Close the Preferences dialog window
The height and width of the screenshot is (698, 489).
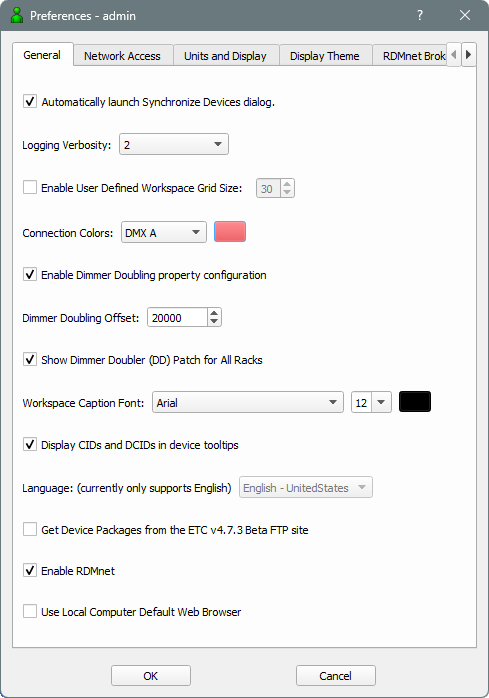(465, 15)
